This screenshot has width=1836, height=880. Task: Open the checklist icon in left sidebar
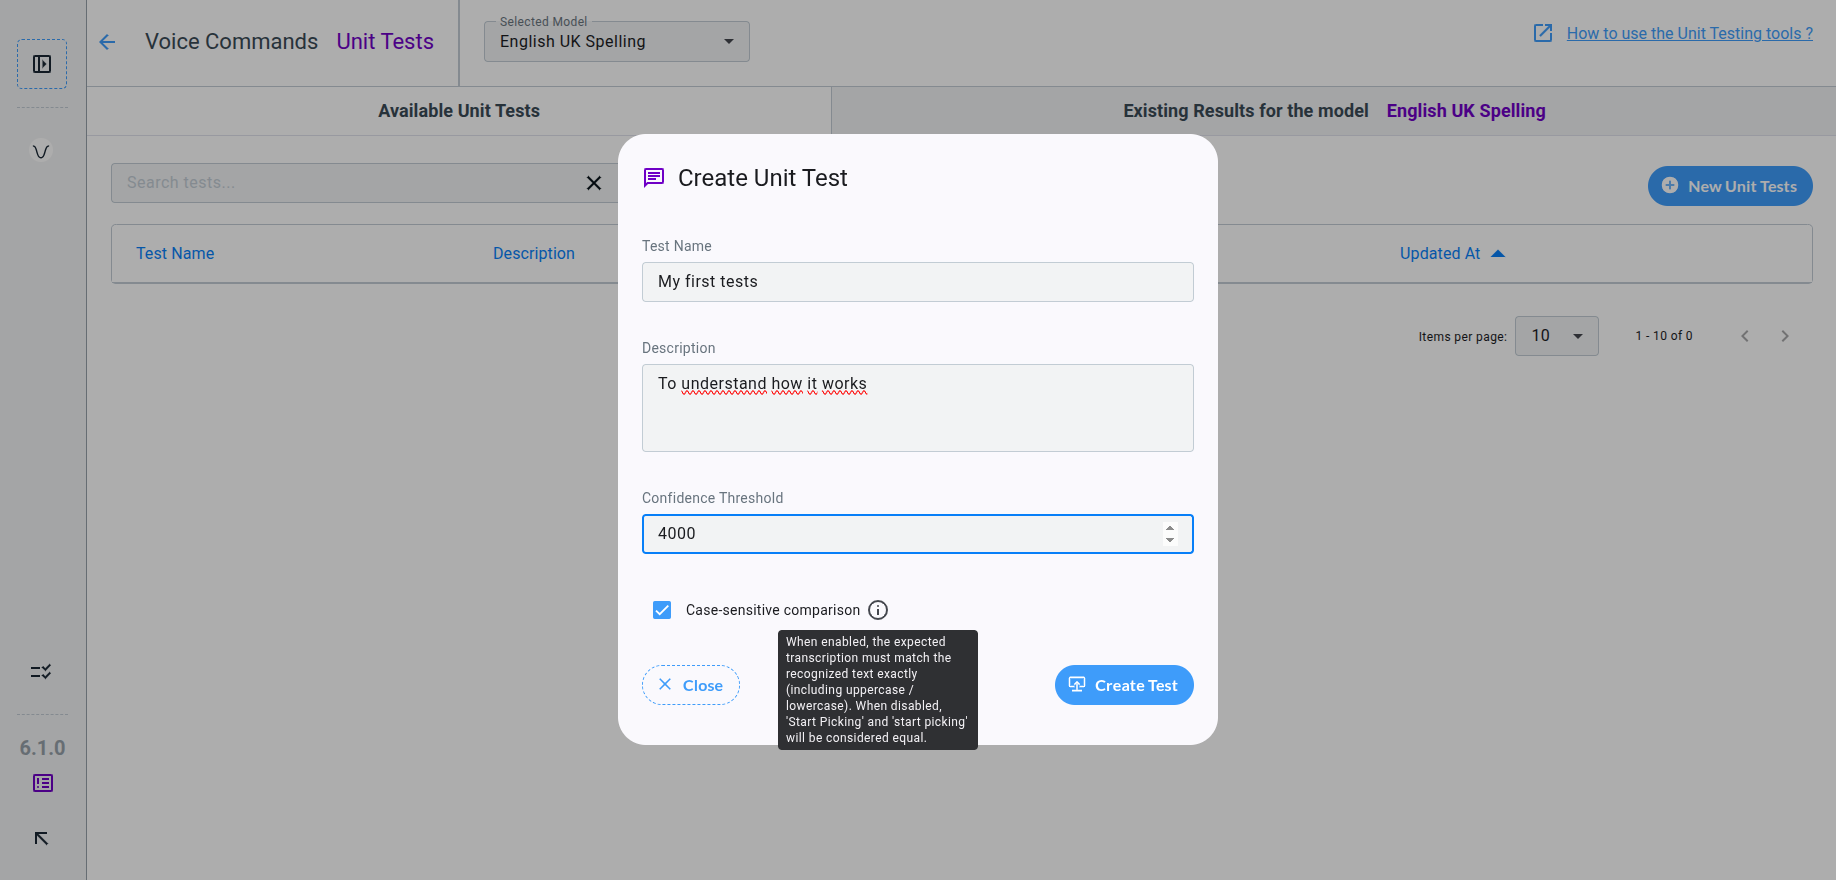[x=41, y=672]
